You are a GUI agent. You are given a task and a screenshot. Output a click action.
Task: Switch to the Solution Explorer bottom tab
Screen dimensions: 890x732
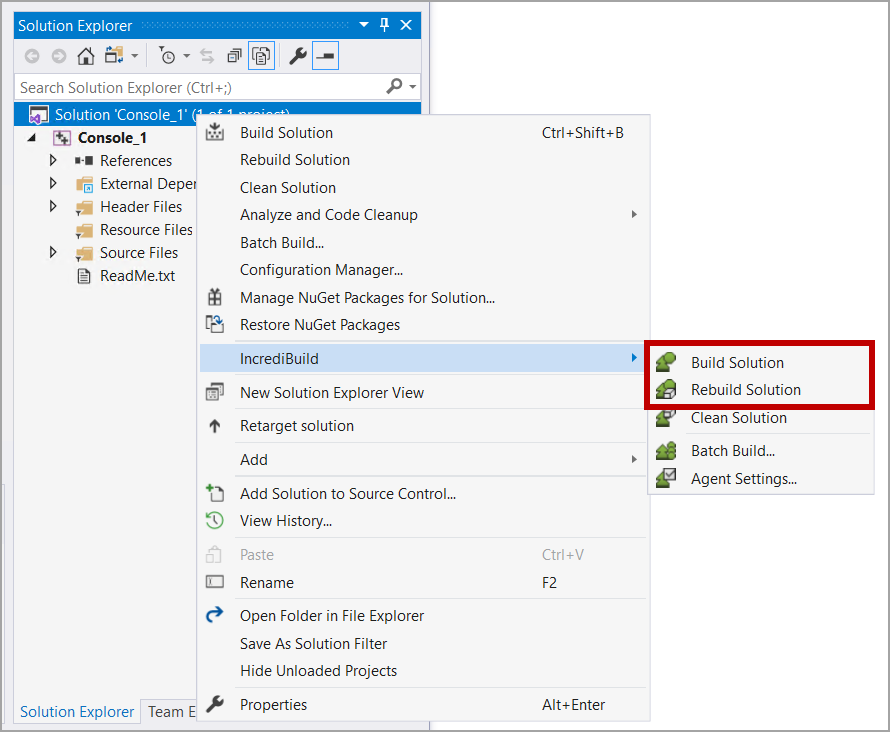(77, 712)
